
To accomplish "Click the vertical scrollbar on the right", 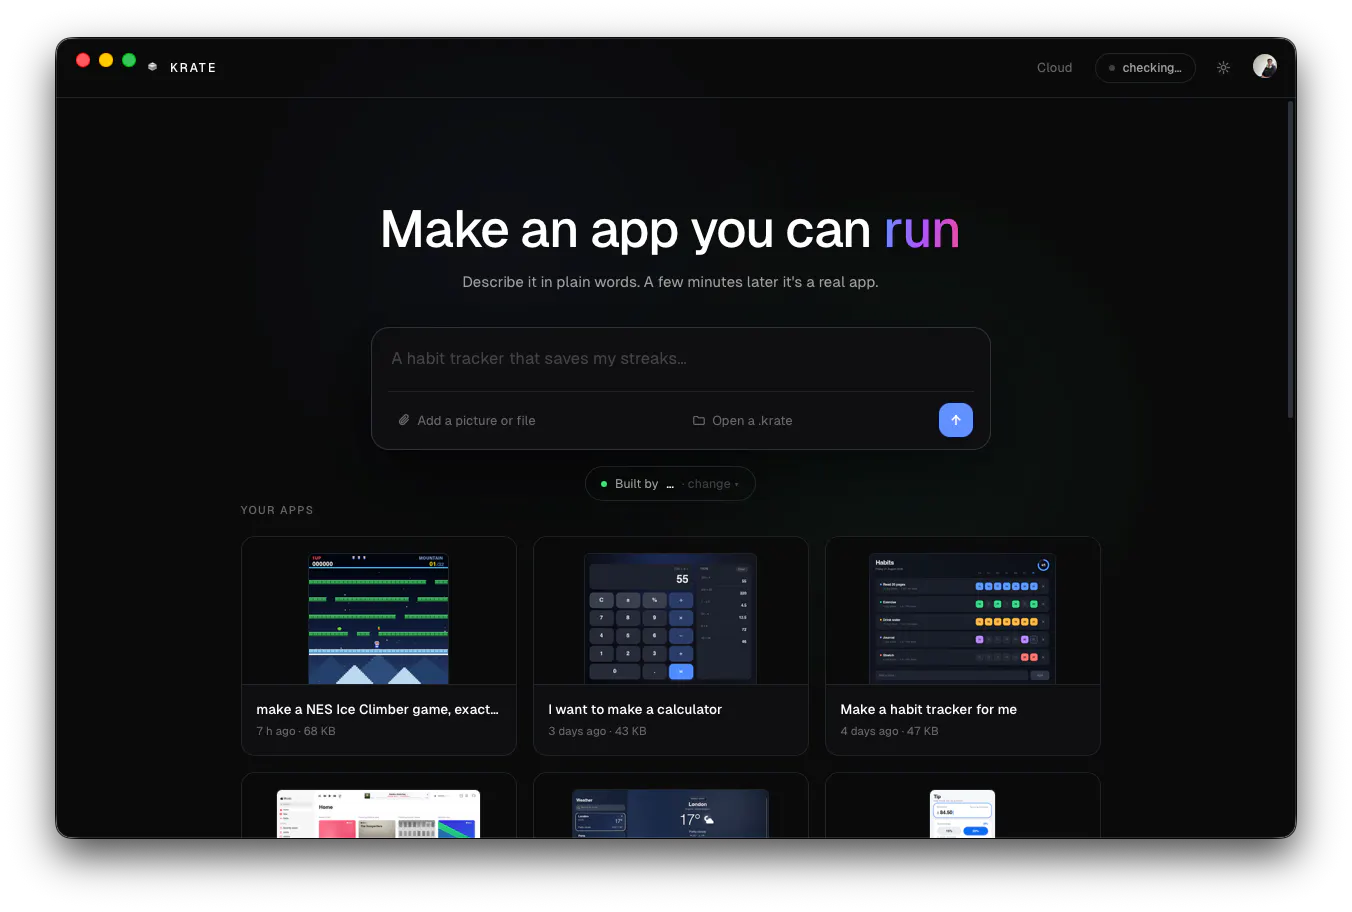I will (1290, 260).
